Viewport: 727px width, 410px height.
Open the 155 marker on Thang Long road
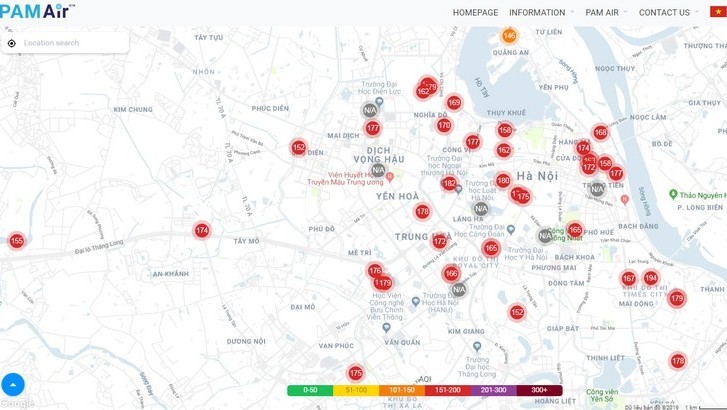pos(16,241)
